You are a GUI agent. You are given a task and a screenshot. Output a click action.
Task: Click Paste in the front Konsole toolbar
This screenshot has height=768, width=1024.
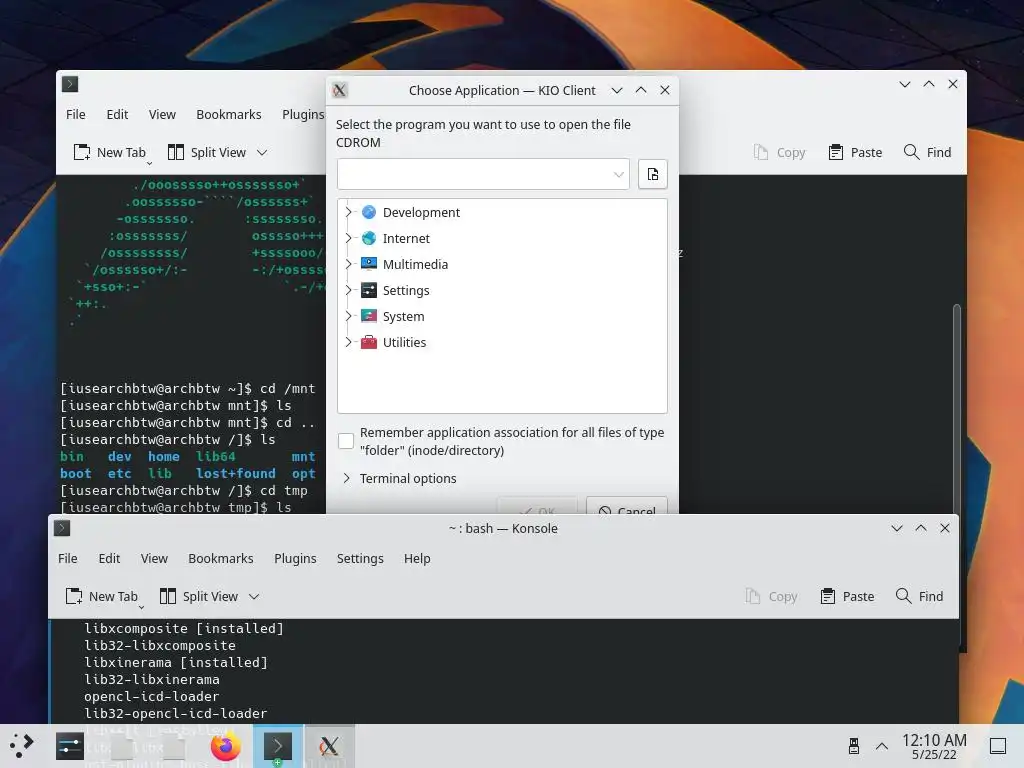[847, 596]
